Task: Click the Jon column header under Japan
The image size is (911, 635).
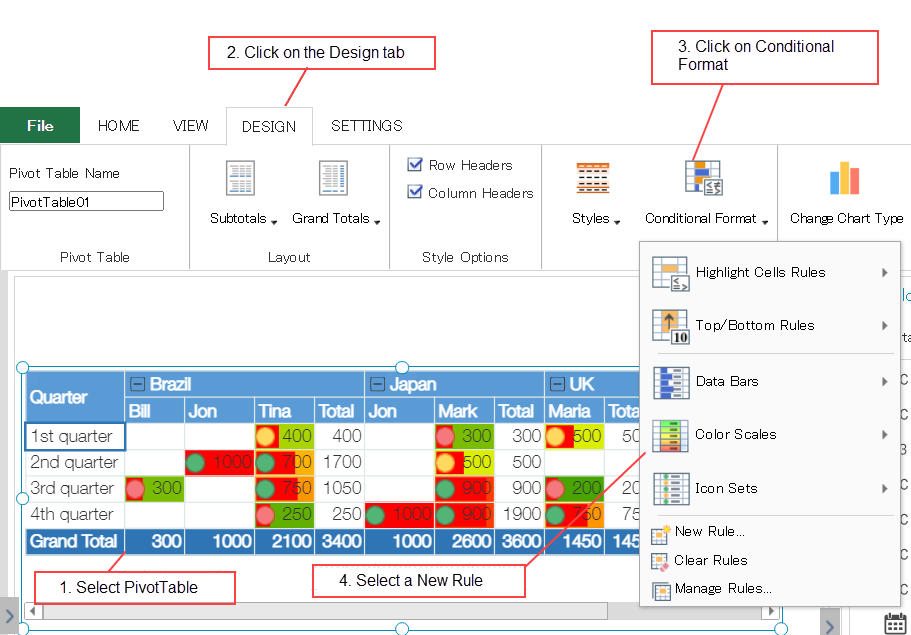Action: coord(400,411)
